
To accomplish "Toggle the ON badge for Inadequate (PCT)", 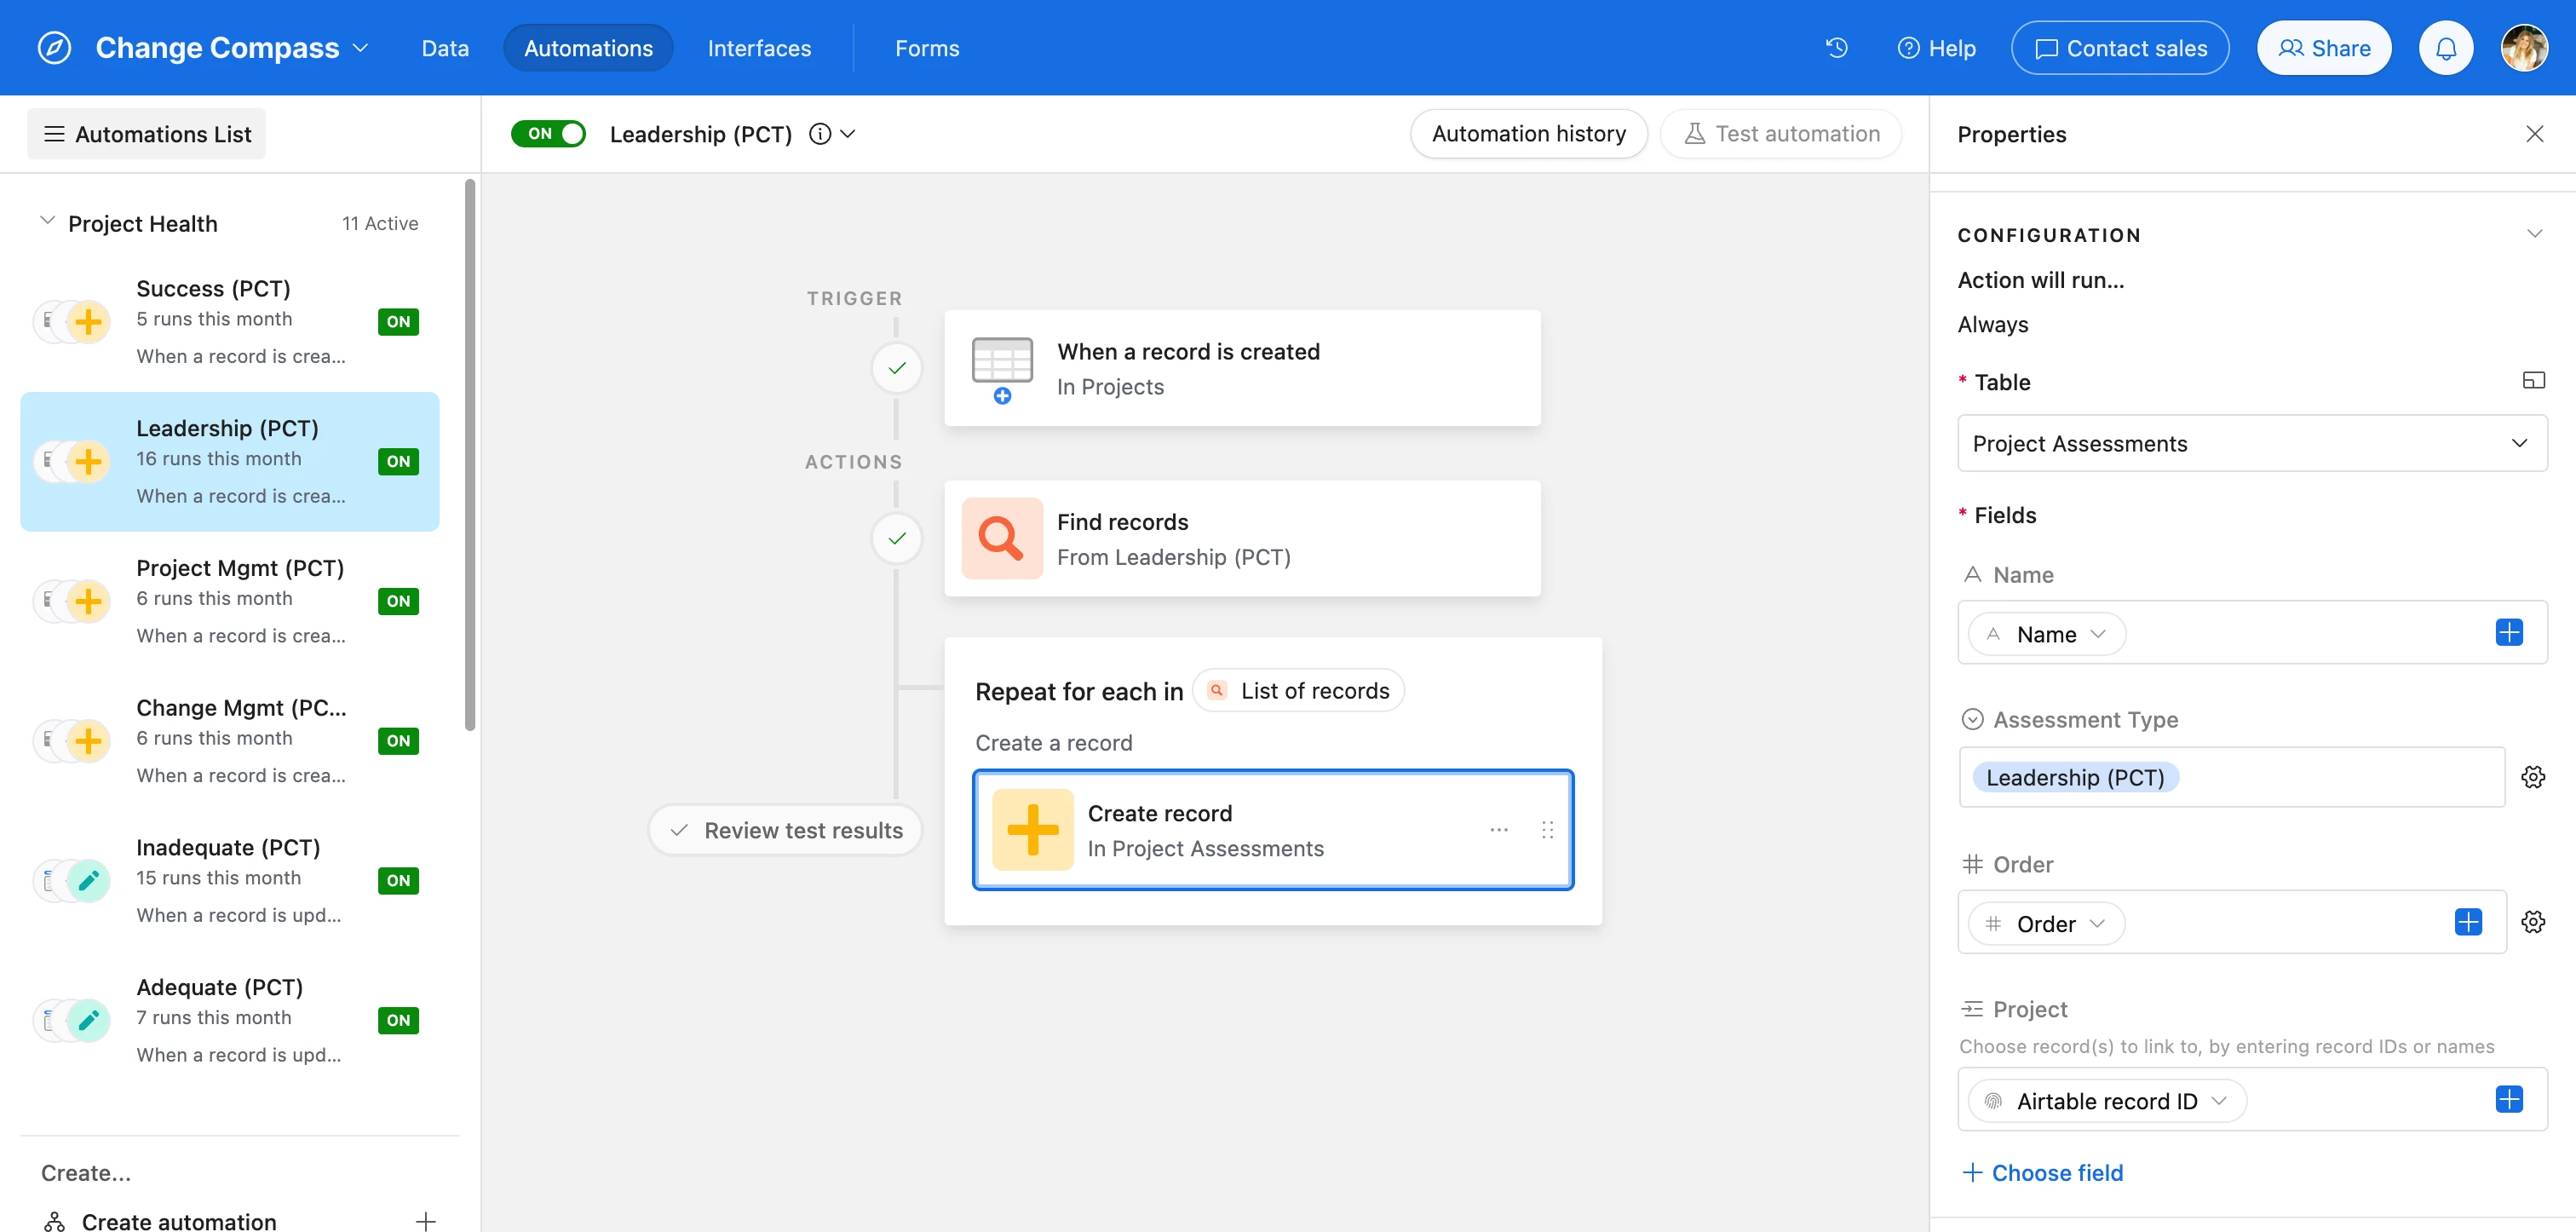I will point(398,881).
